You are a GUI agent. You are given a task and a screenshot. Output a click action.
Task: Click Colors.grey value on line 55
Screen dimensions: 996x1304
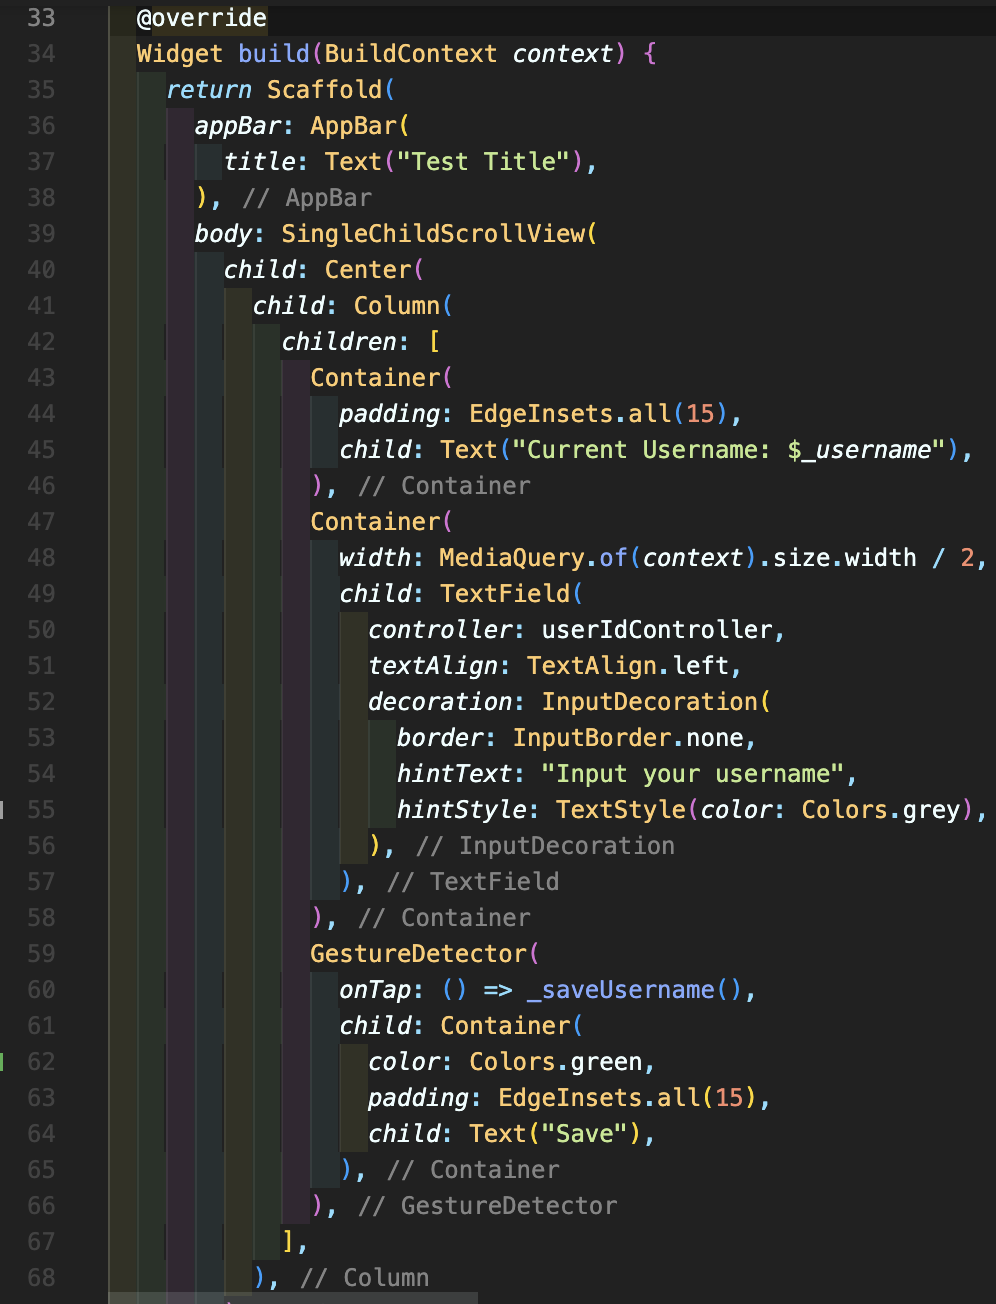881,810
